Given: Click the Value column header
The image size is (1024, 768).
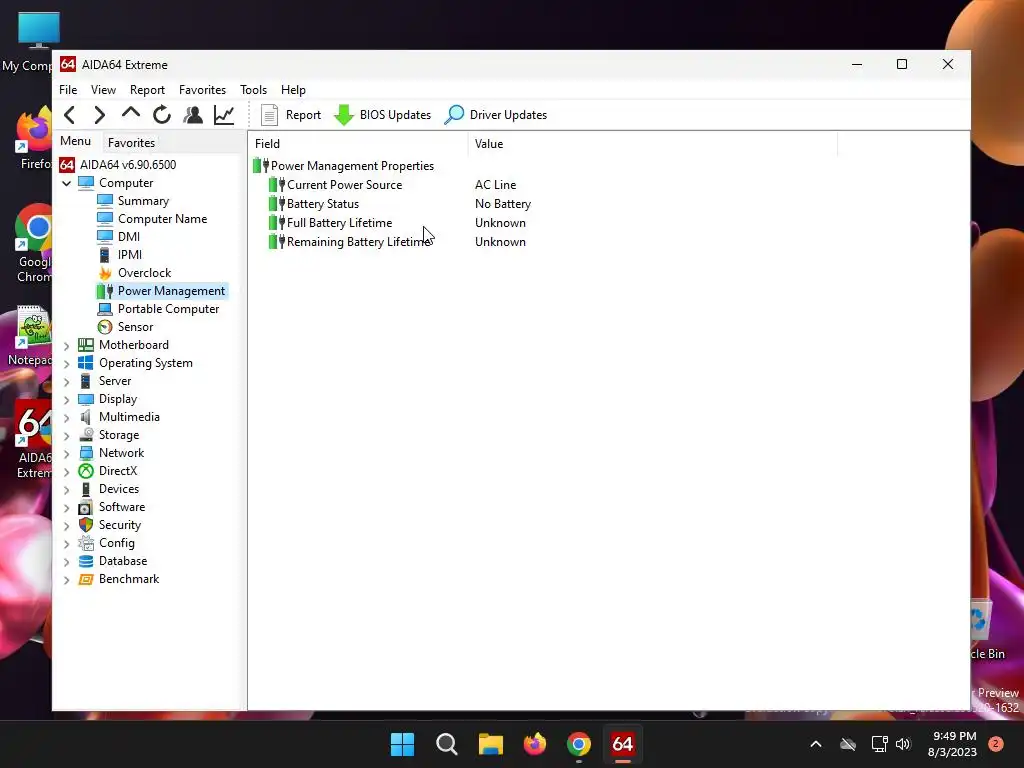Looking at the screenshot, I should 652,144.
